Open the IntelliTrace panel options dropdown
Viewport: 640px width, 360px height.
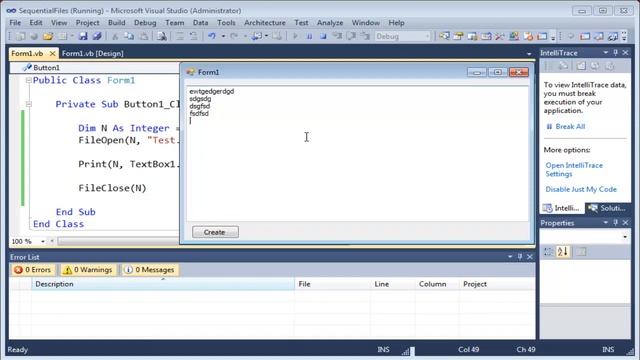[606, 53]
